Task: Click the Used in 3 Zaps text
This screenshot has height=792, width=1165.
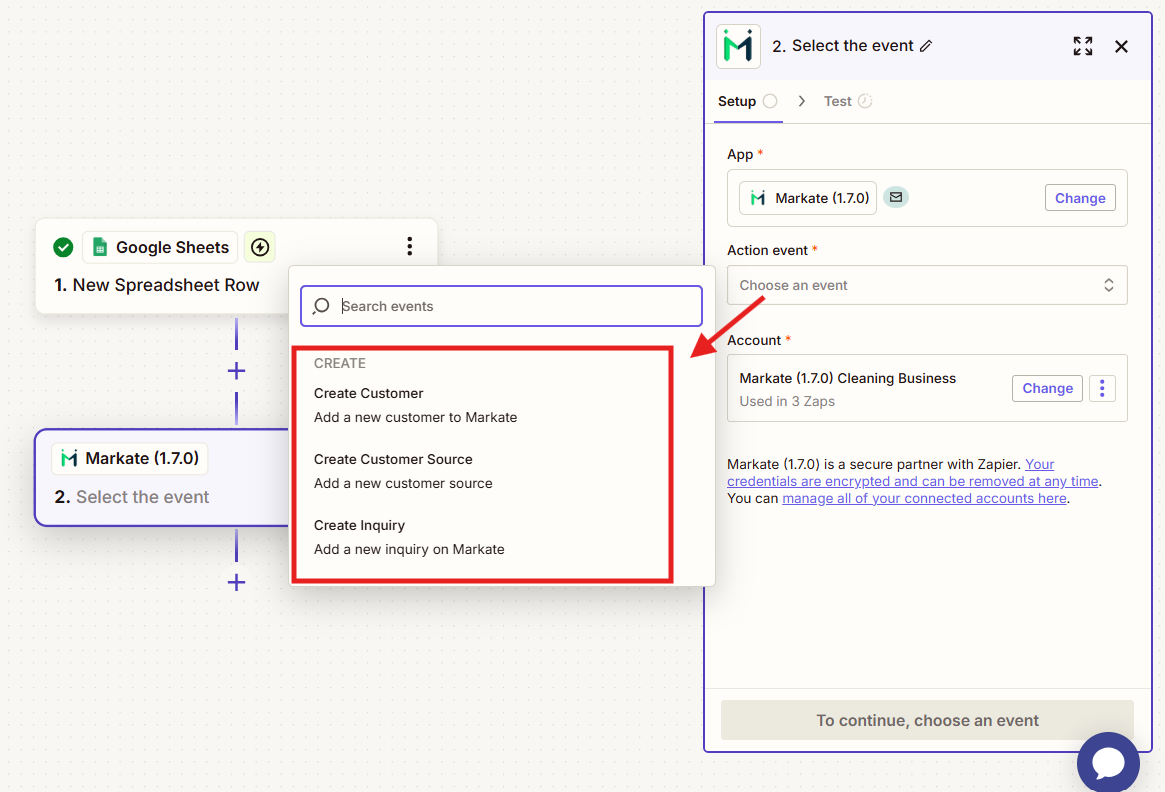Action: 787,401
